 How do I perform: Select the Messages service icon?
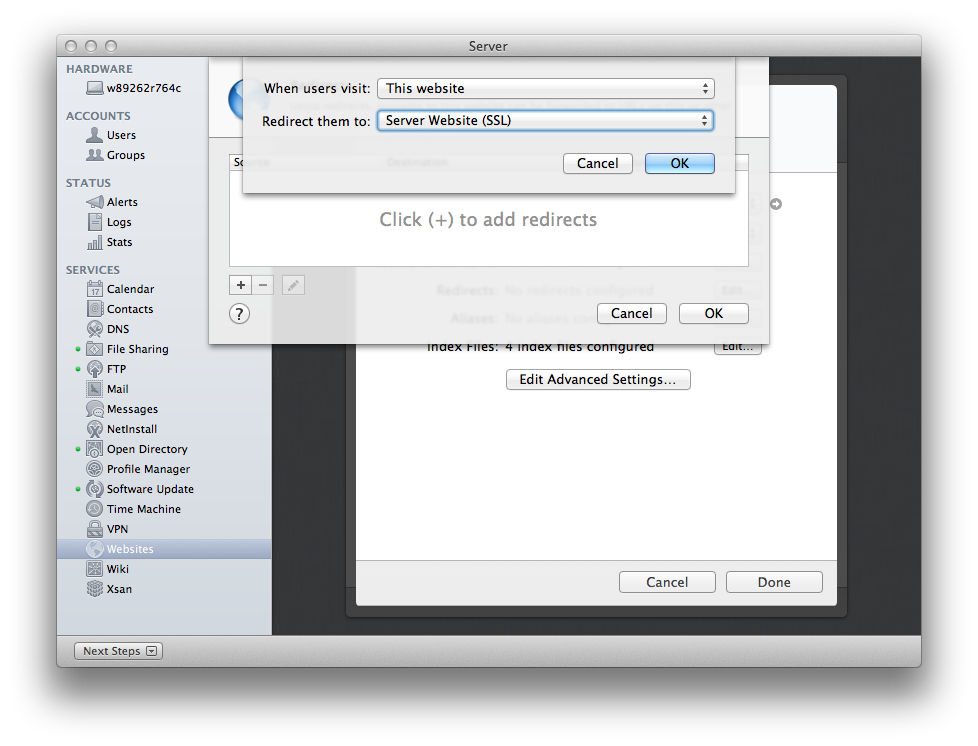coord(95,409)
